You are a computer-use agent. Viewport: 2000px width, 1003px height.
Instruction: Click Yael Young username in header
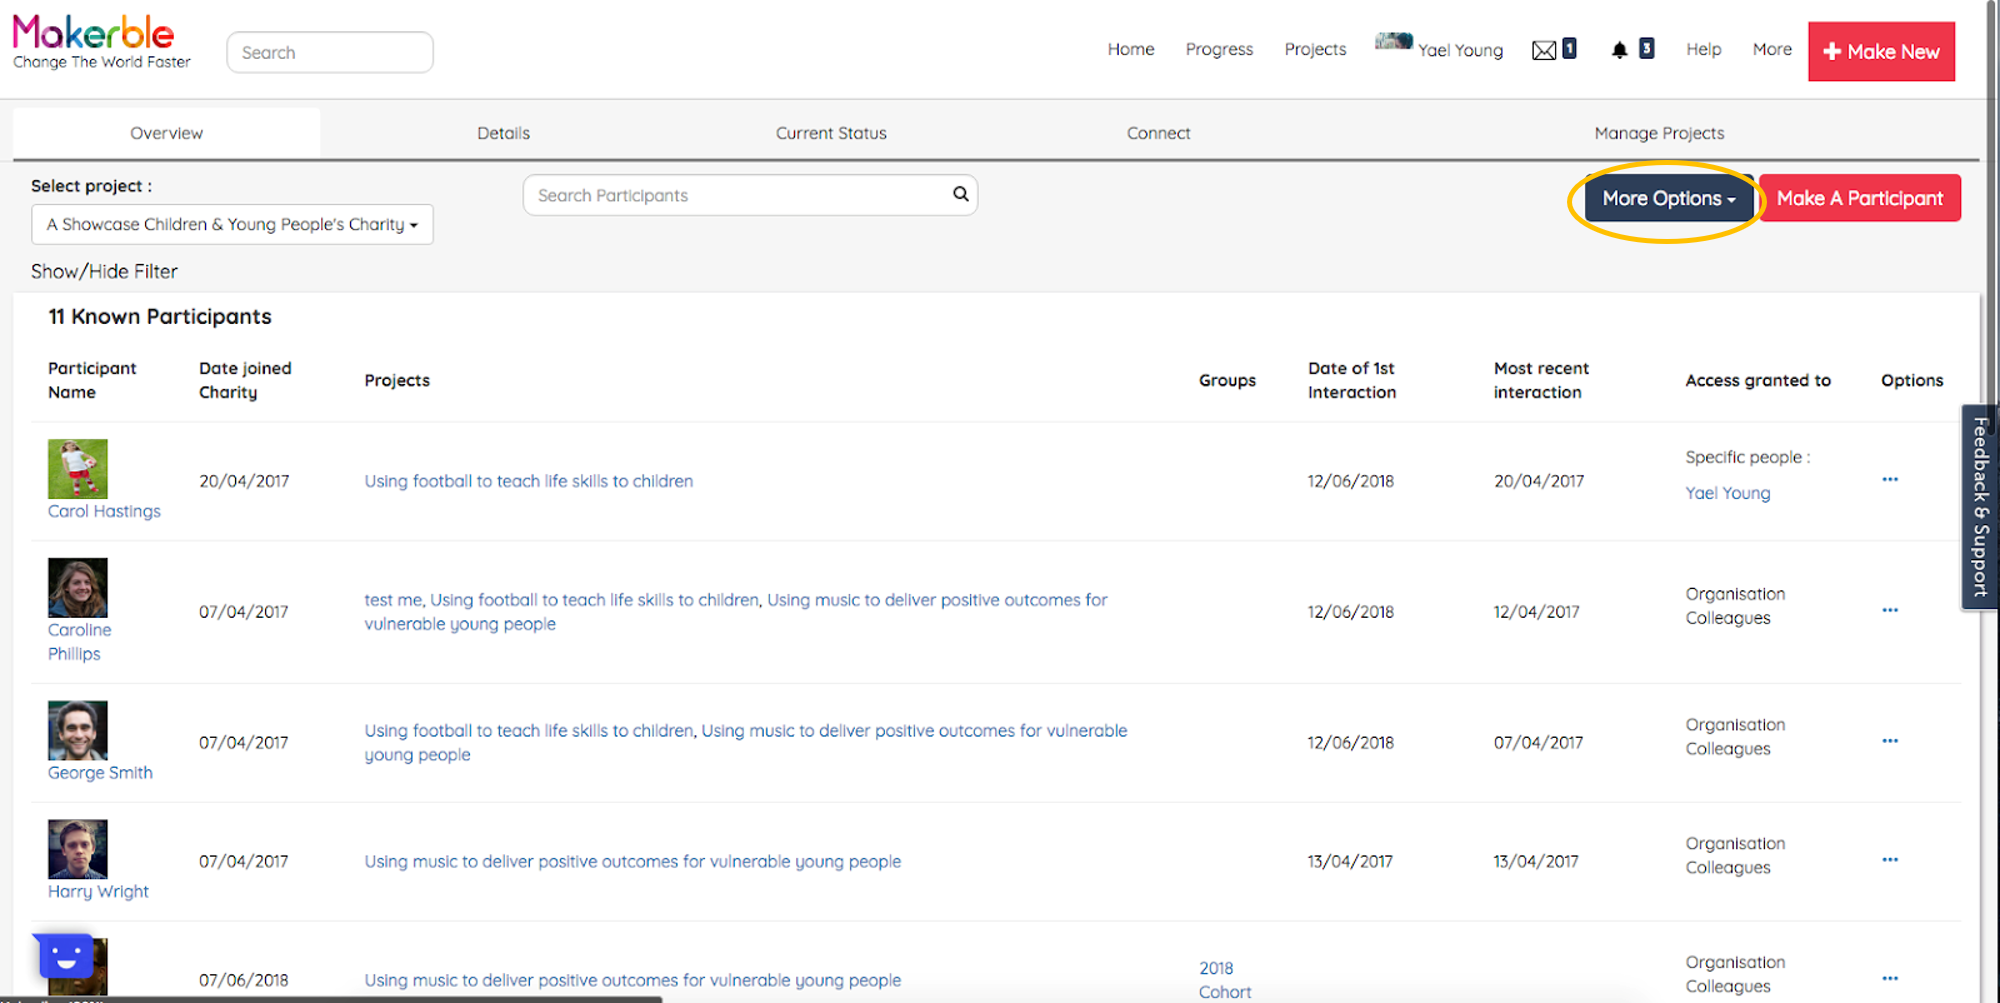(1460, 50)
